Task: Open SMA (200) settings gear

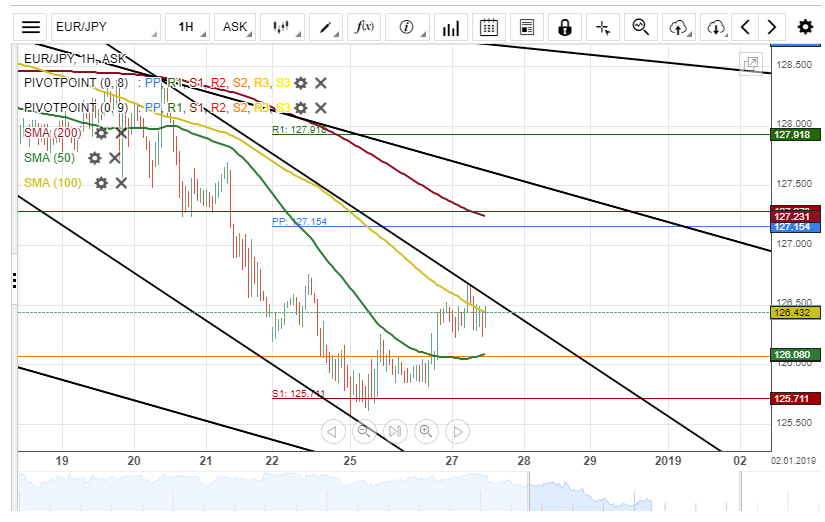Action: point(101,133)
